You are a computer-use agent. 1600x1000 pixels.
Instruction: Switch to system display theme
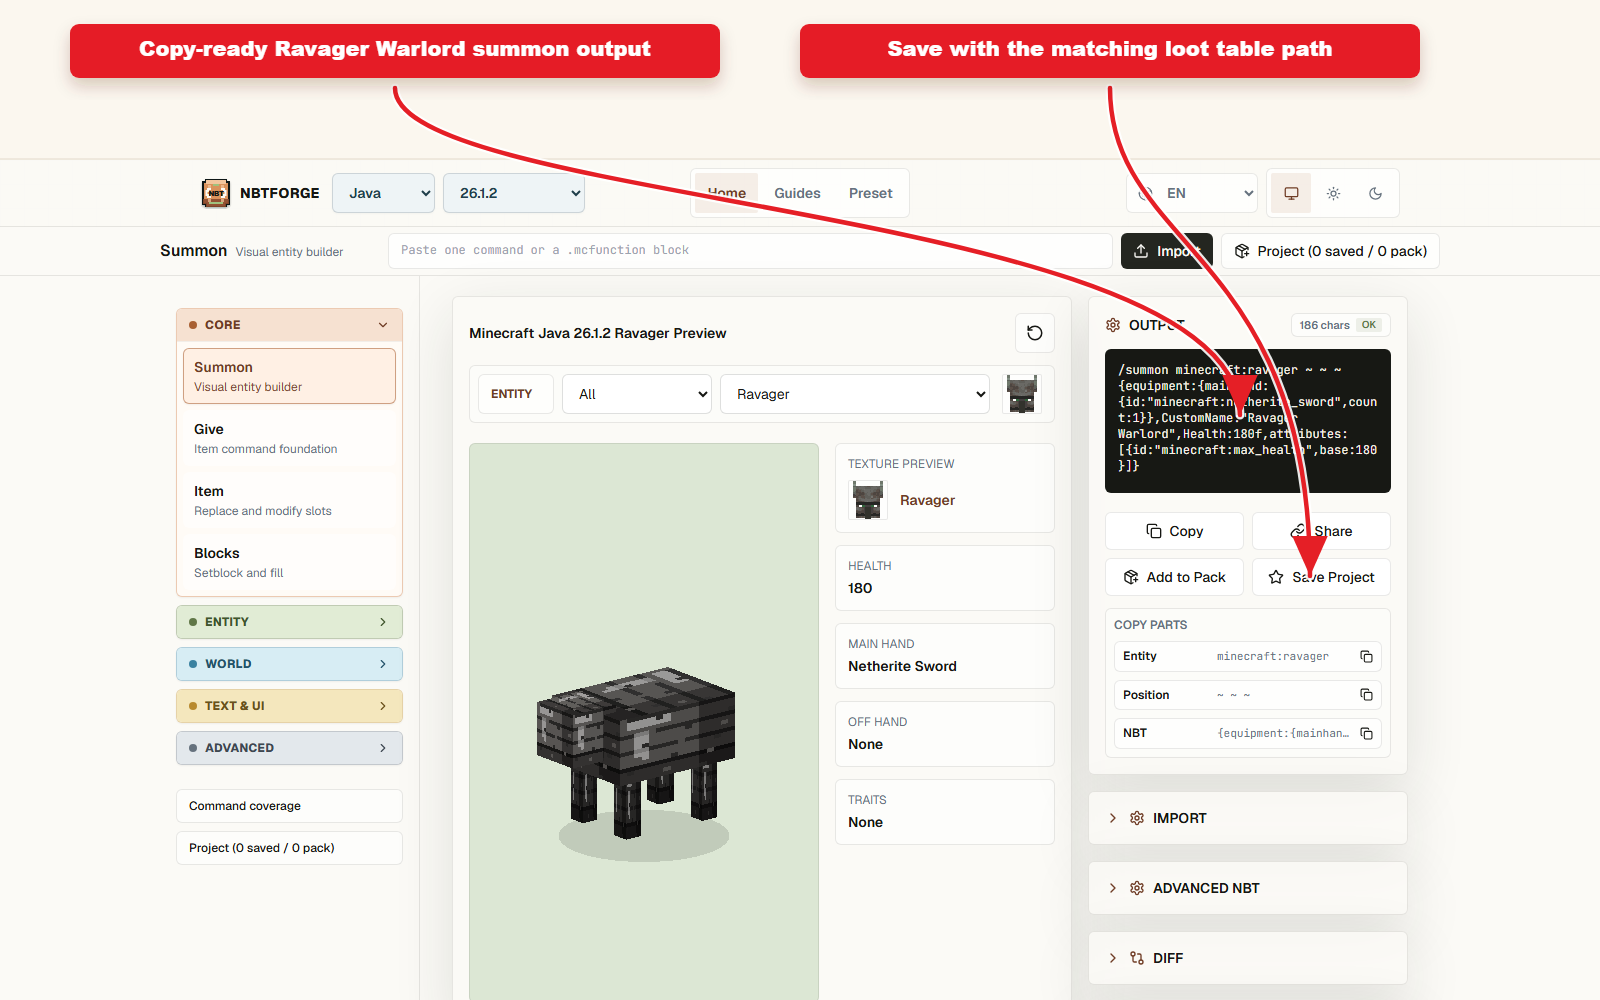(1291, 193)
